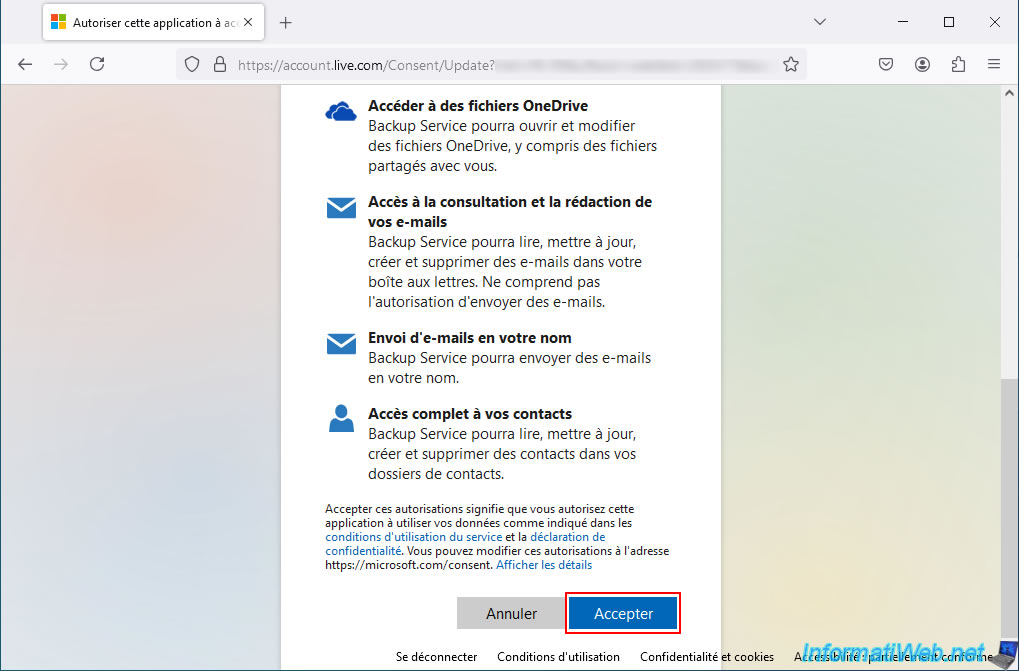Click the heading Accéder à des fichiers OneDrive
This screenshot has height=671, width=1019.
478,106
